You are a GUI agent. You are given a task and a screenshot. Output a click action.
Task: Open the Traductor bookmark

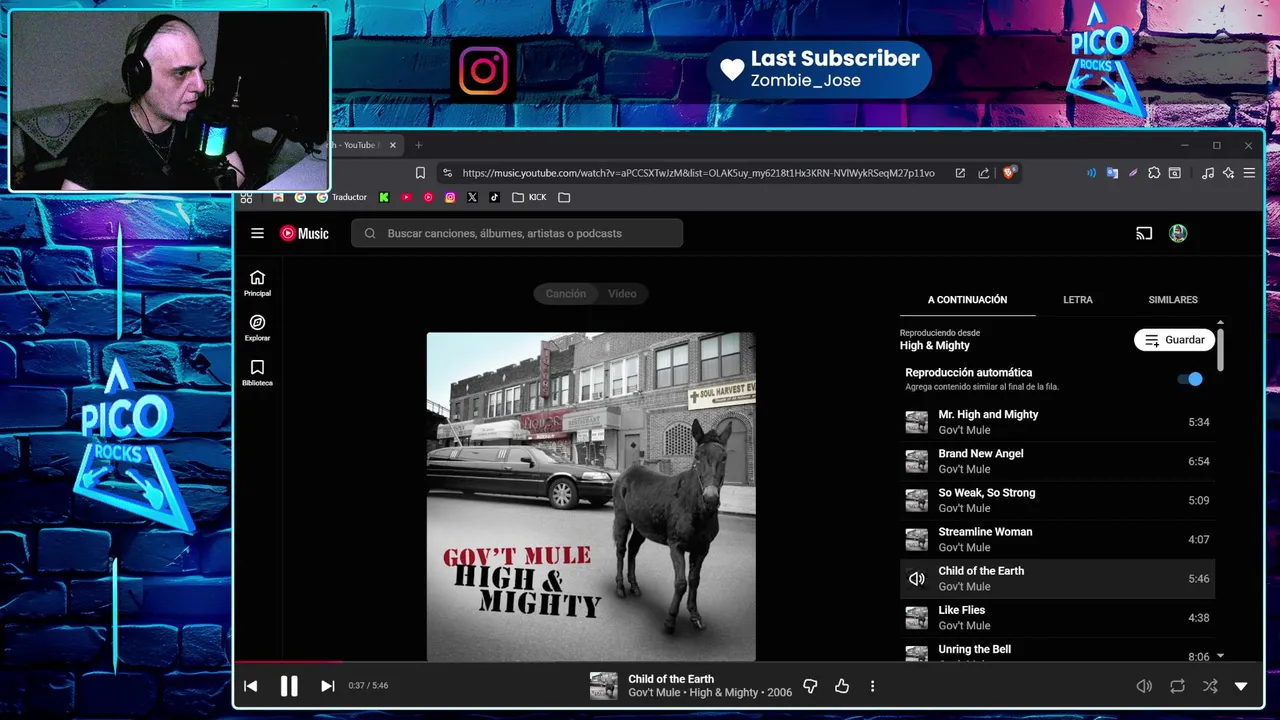[x=342, y=197]
